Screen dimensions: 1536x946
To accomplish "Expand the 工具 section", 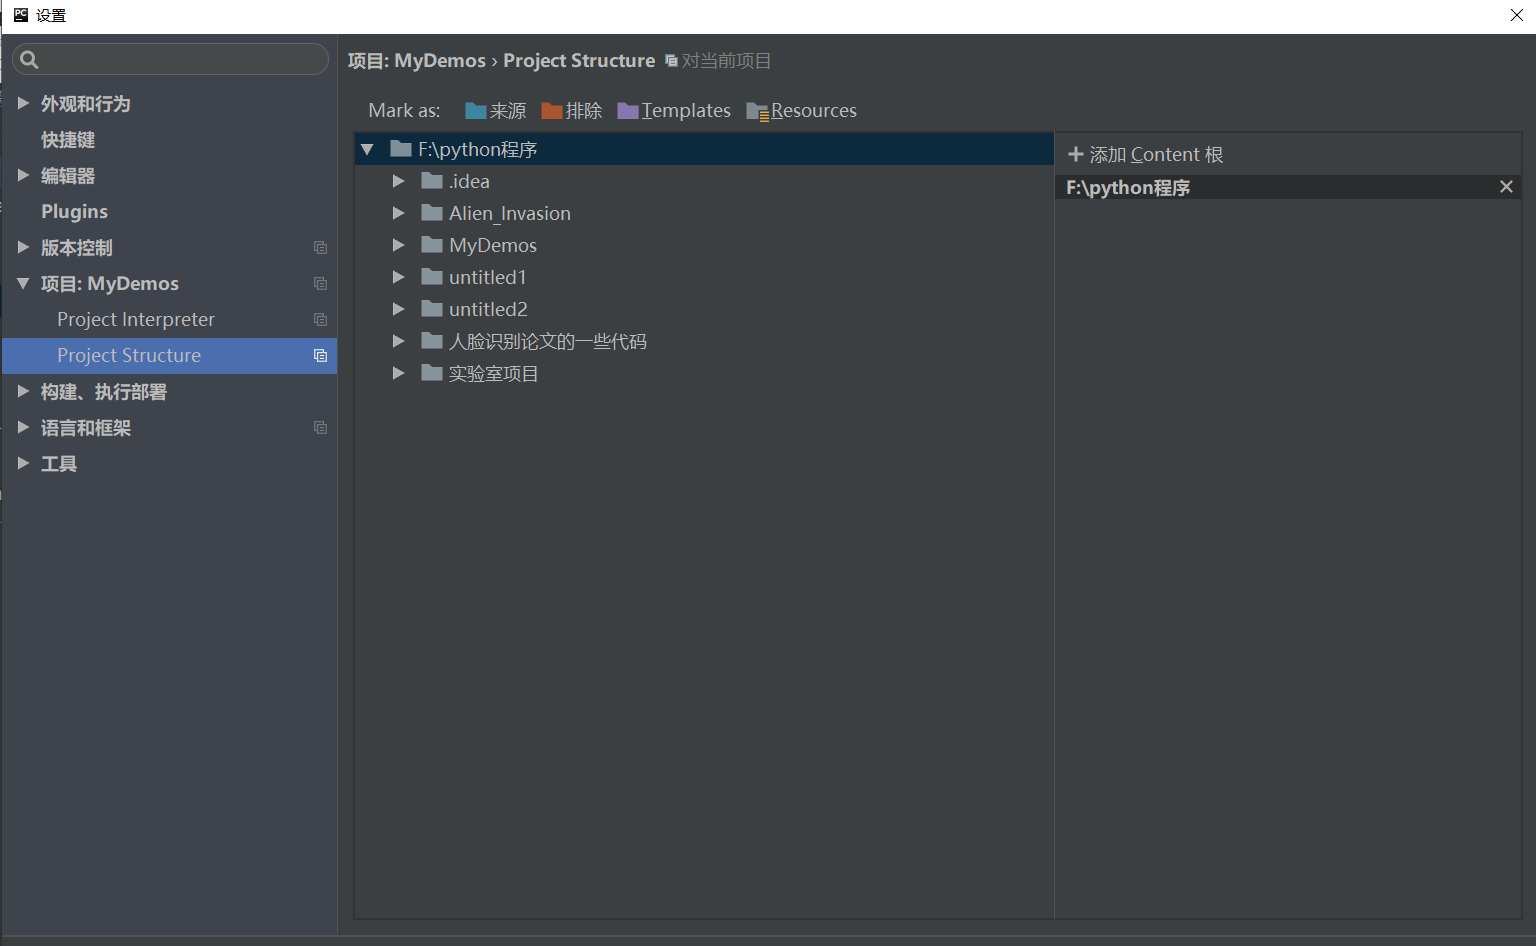I will 23,463.
